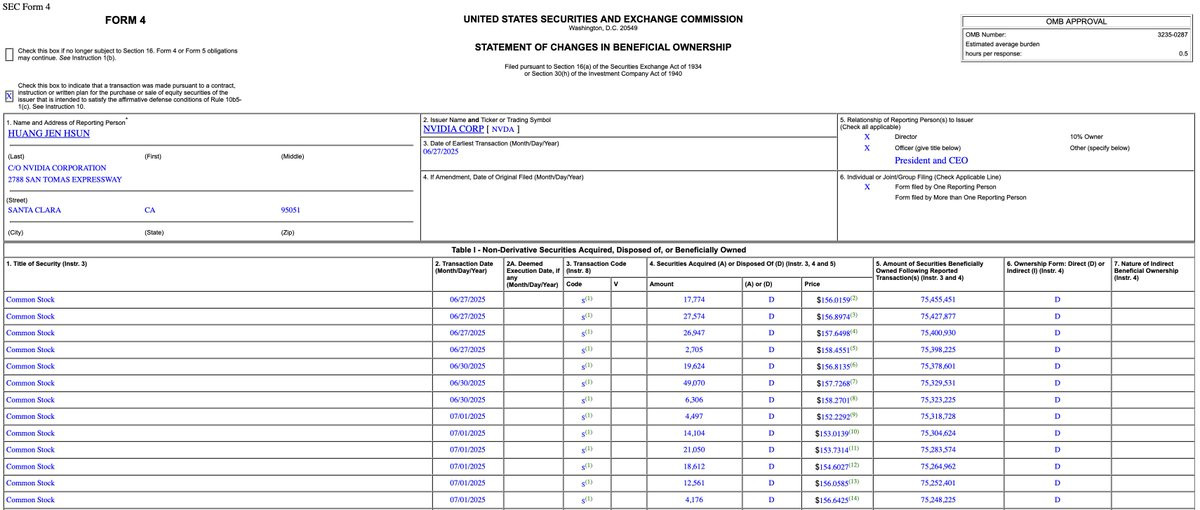Viewport: 1200px width, 510px height.
Task: Open footnote (14) next to price $156.6425
Action: tap(855, 499)
